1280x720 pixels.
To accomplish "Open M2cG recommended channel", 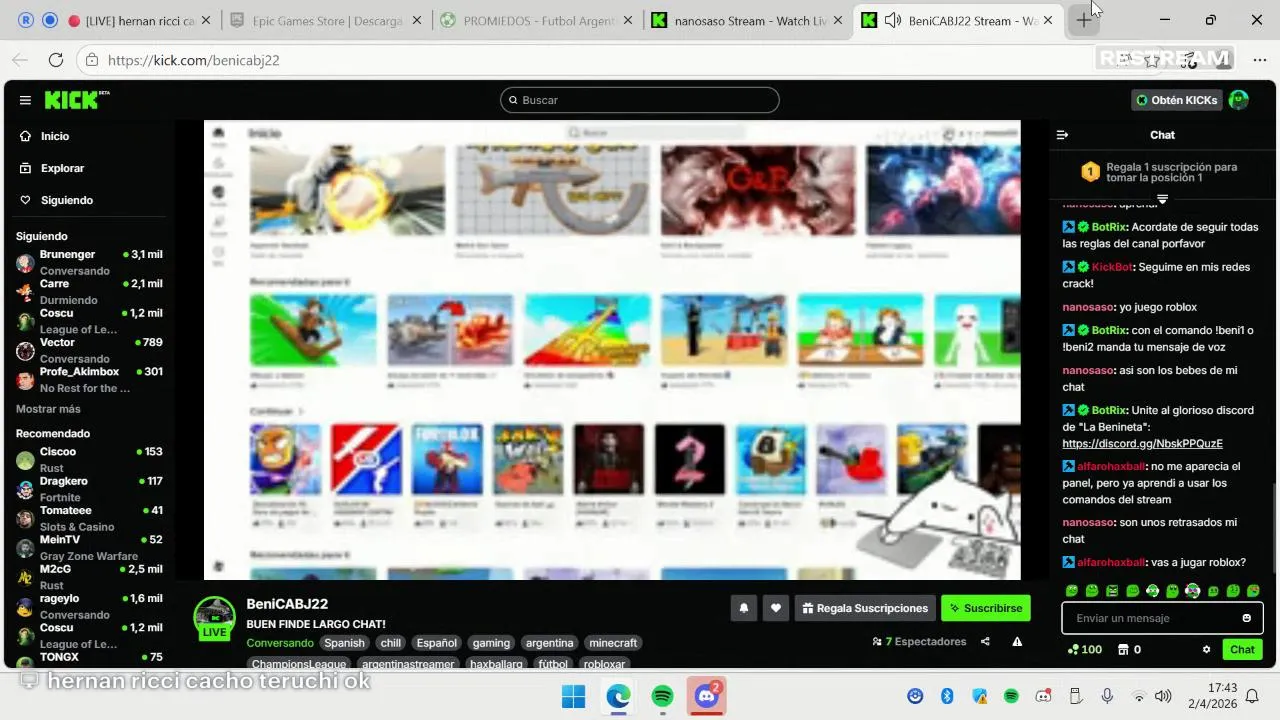I will click(x=89, y=576).
